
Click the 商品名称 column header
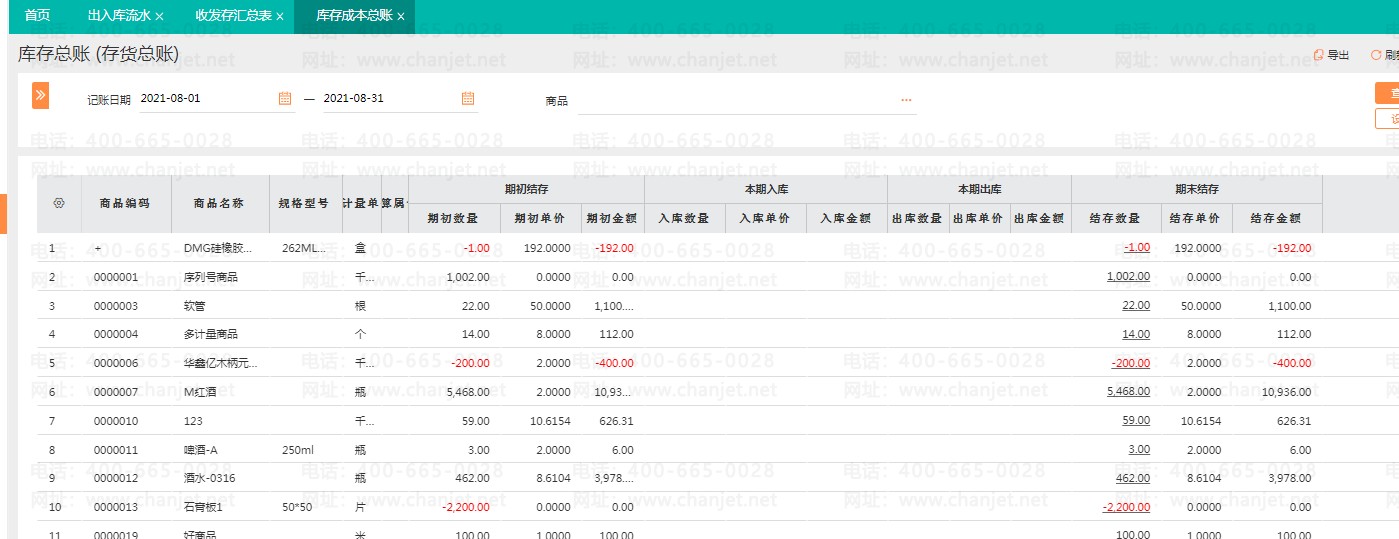pyautogui.click(x=219, y=202)
